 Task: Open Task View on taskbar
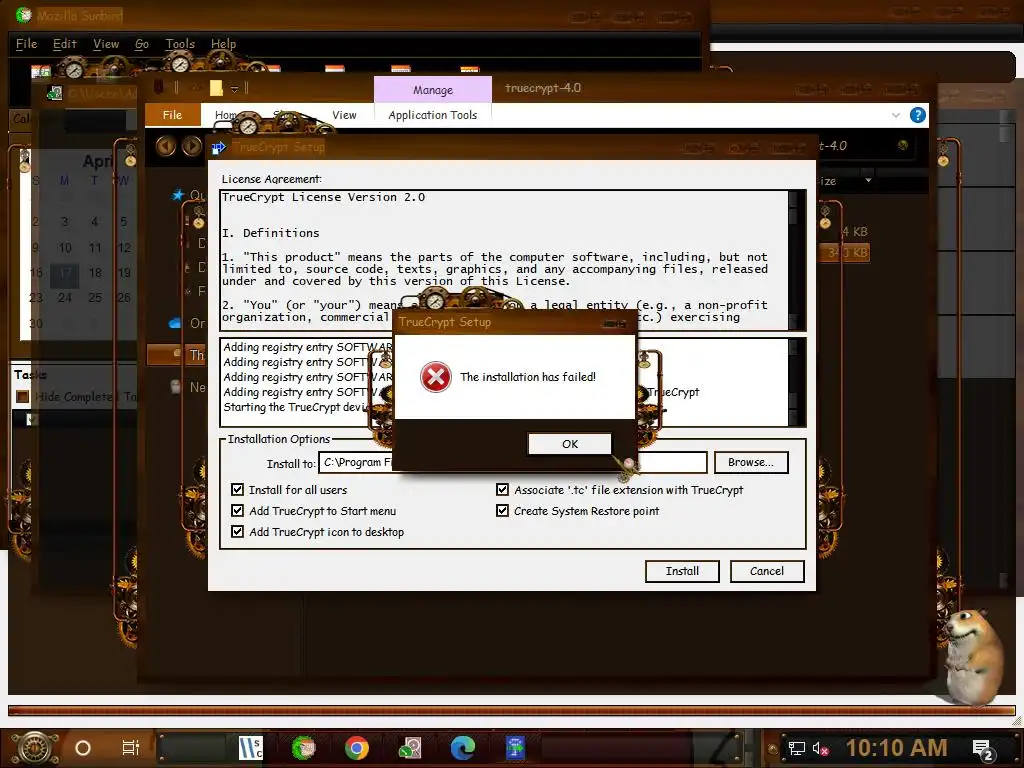tap(131, 748)
